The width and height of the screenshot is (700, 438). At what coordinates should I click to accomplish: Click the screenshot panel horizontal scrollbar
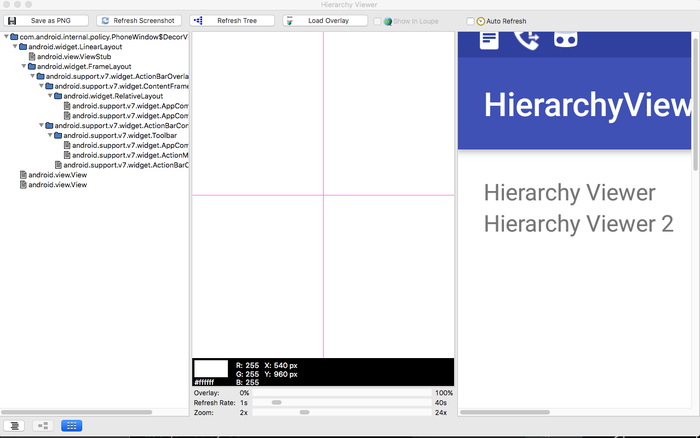505,412
